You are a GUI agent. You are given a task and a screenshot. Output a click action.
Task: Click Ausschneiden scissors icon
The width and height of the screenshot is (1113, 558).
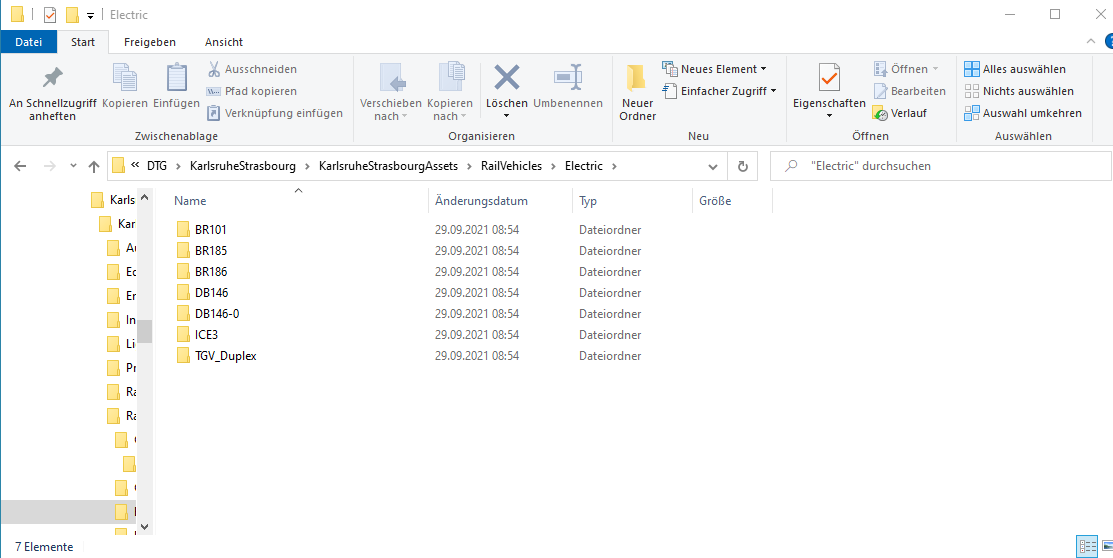(x=214, y=69)
